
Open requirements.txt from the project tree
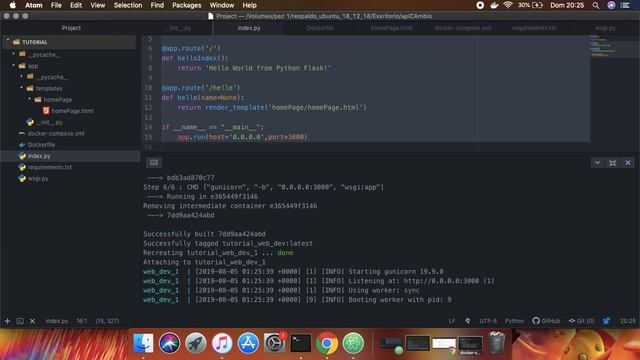tap(50, 167)
